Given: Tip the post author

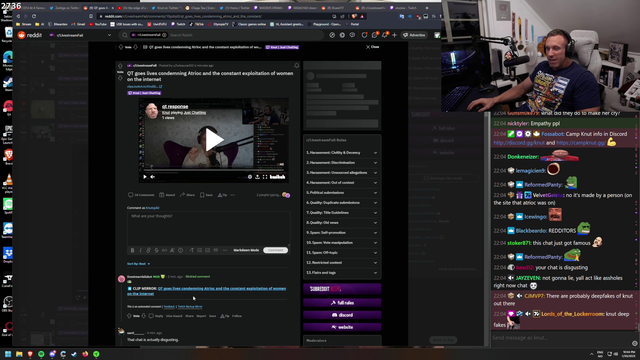Looking at the screenshot, I should (x=222, y=195).
